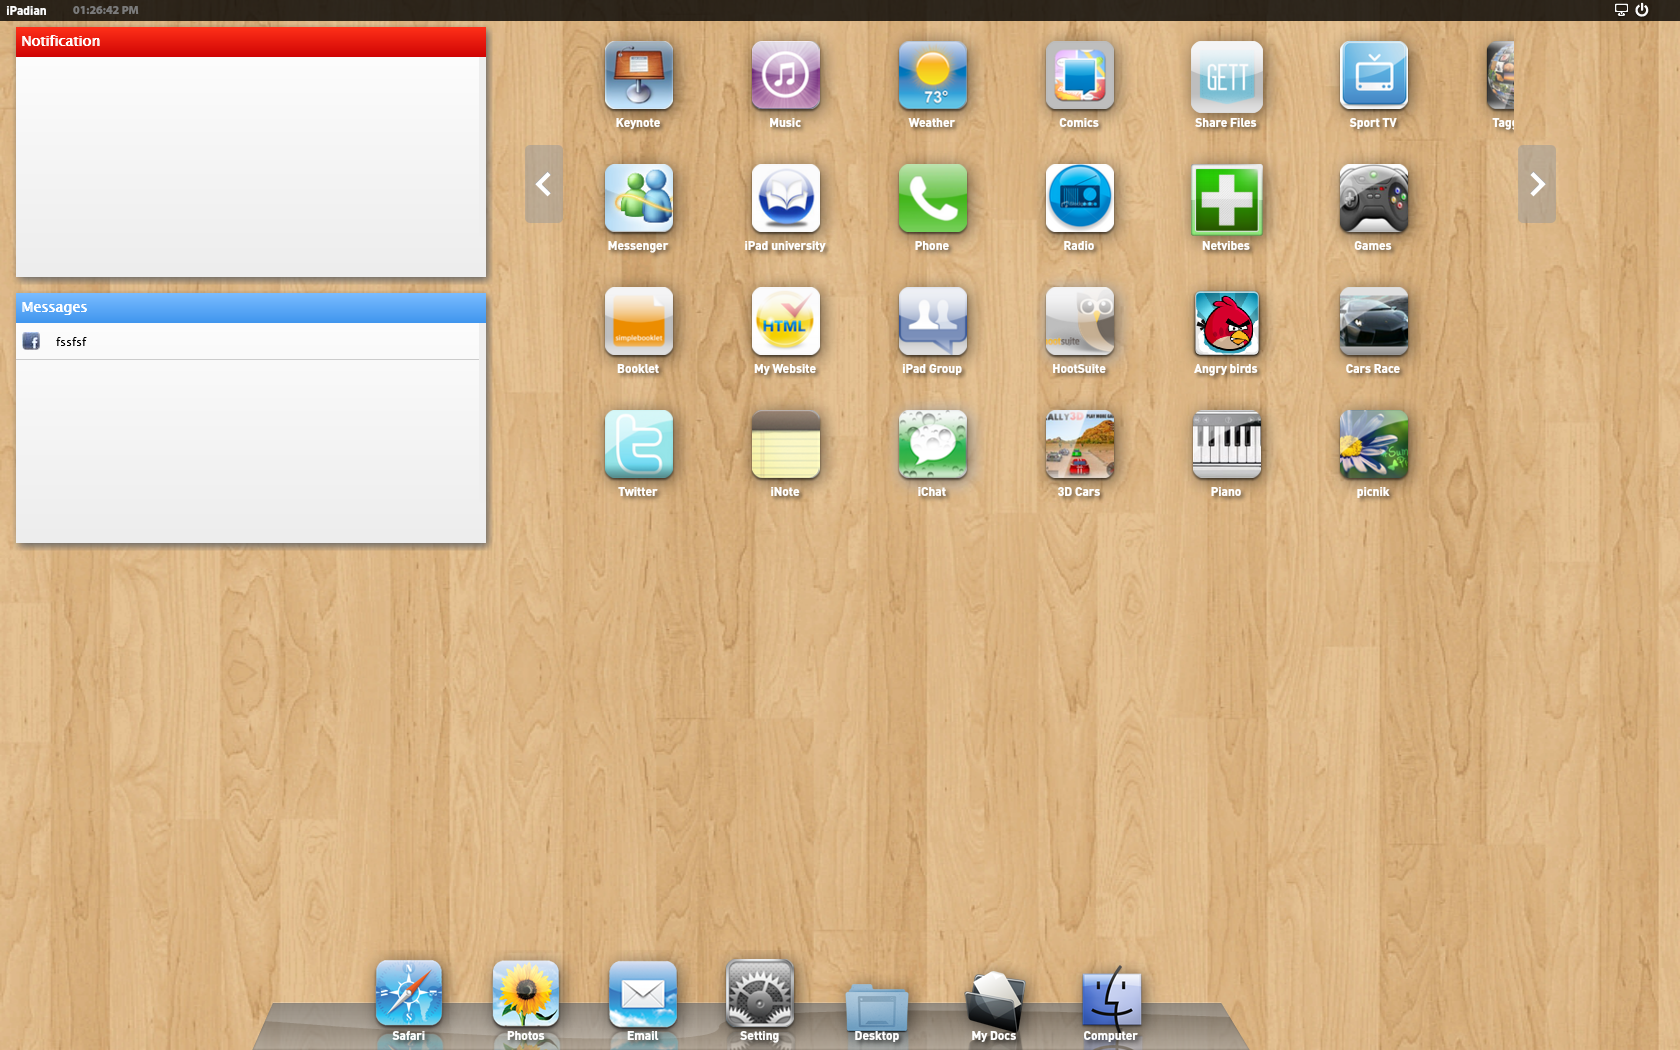Open the iPad Group app
Viewport: 1680px width, 1050px height.
click(932, 322)
